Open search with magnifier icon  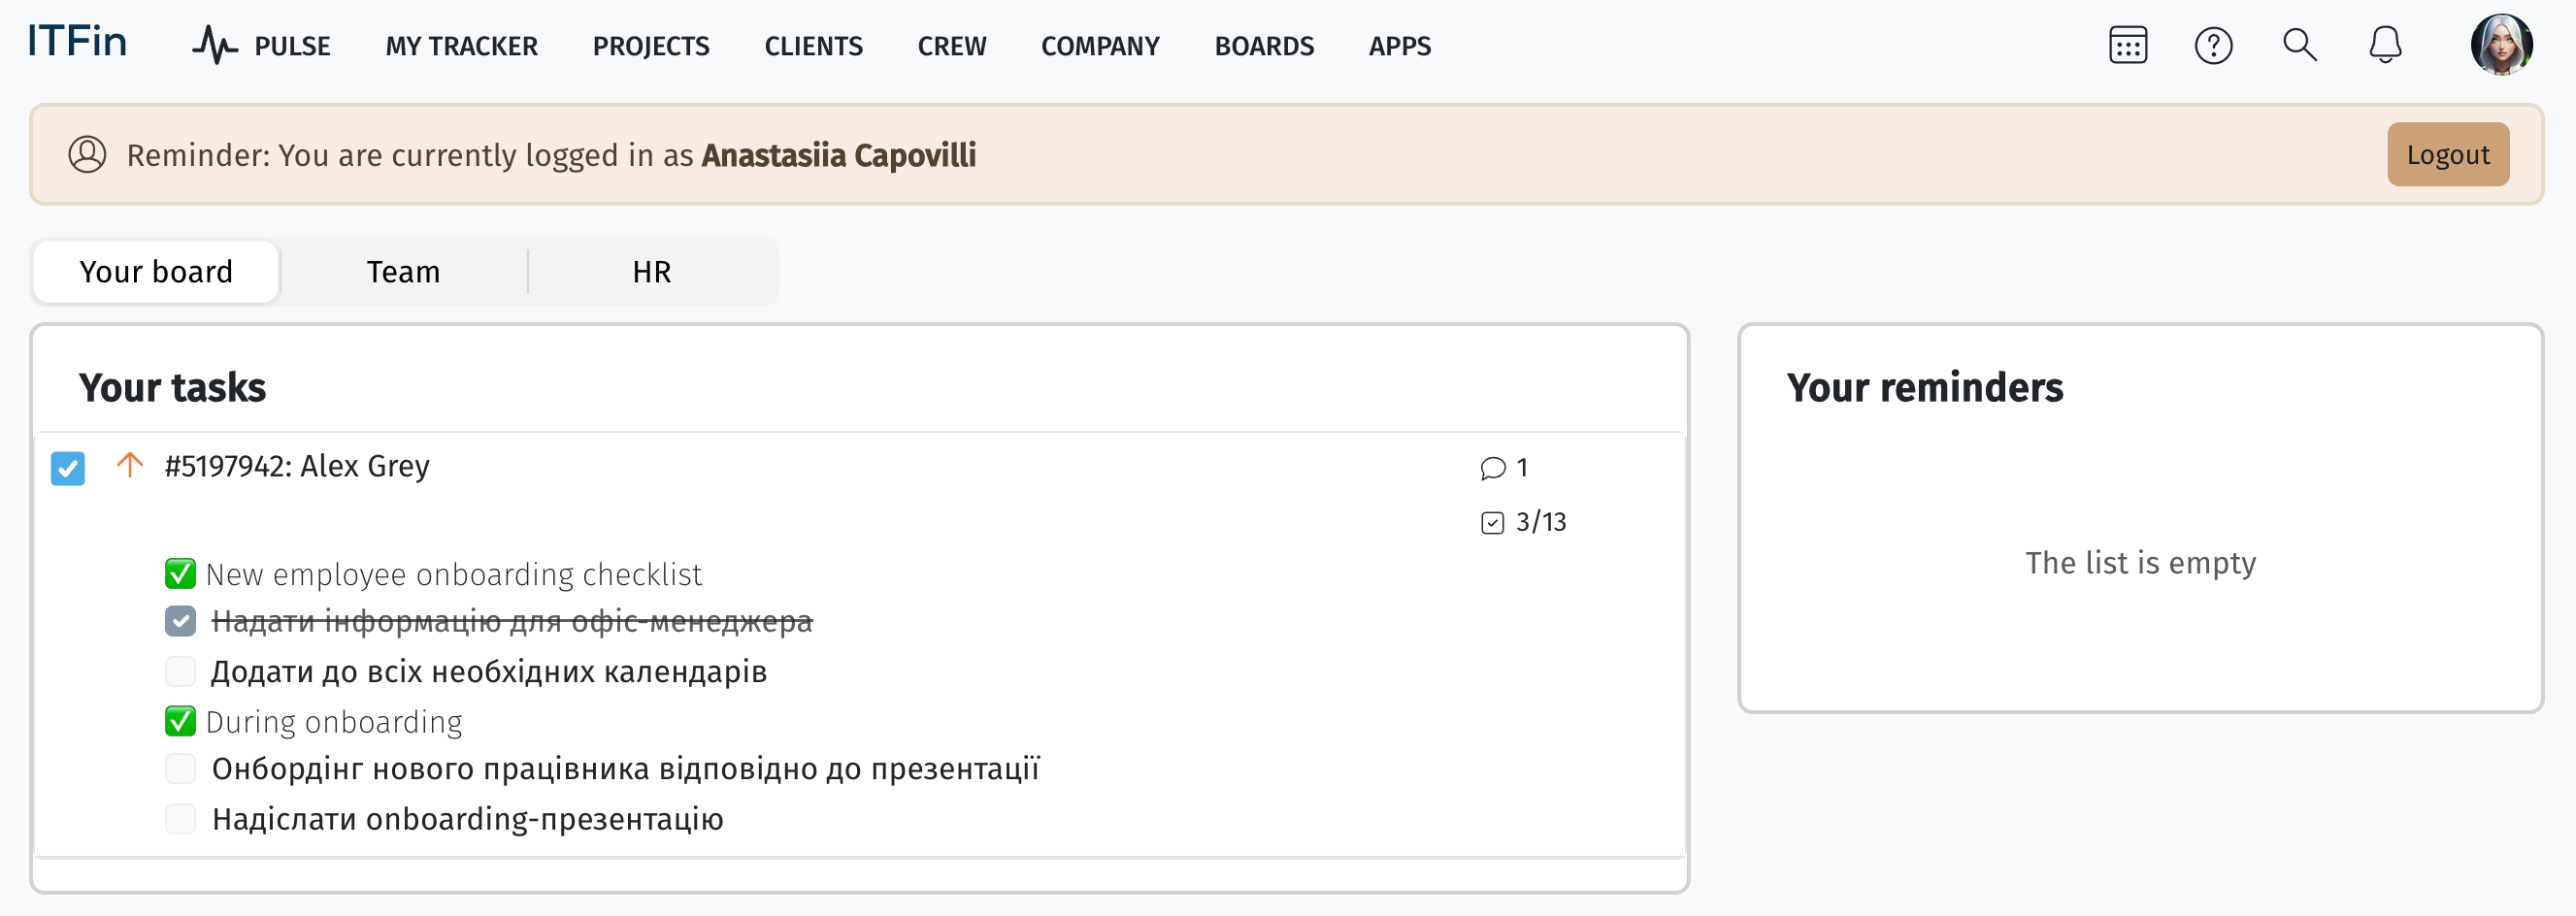click(x=2299, y=46)
